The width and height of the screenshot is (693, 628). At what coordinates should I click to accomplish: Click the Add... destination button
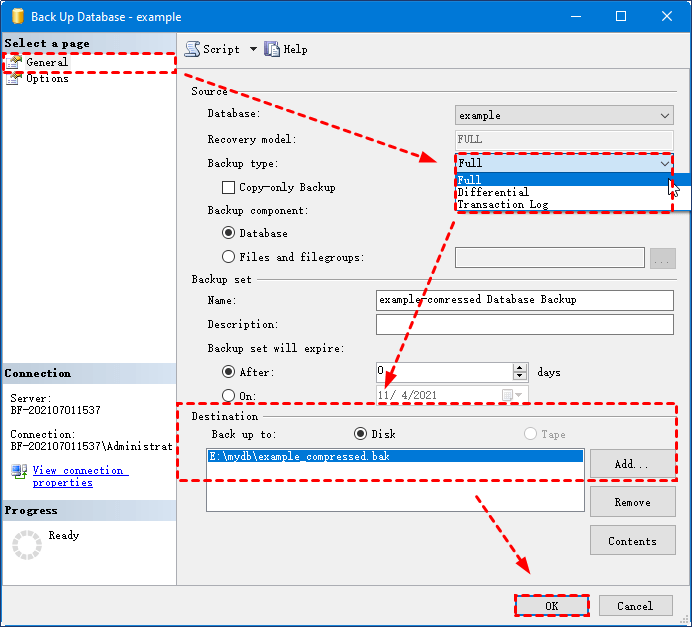(632, 464)
